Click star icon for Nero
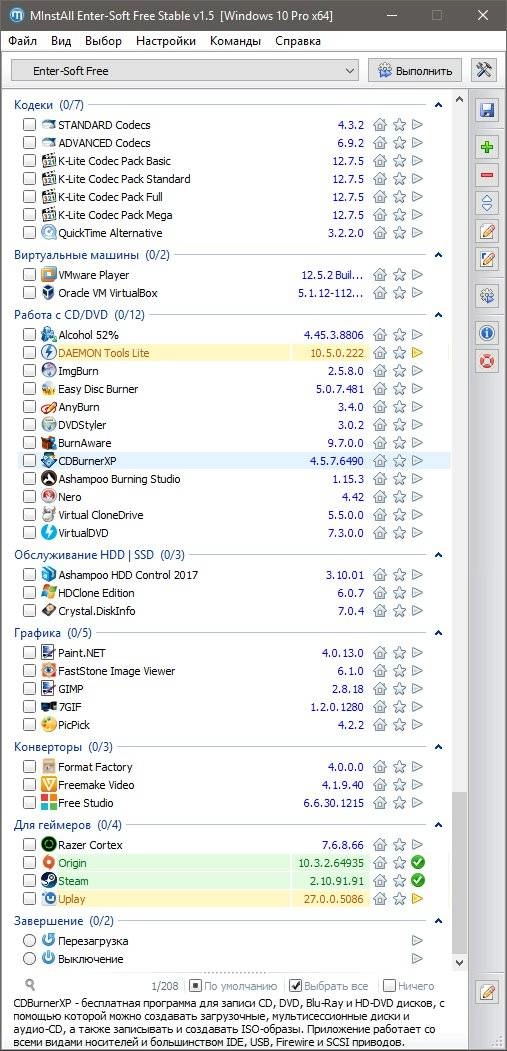Screen dimensions: 507x1051 pyautogui.click(x=399, y=497)
